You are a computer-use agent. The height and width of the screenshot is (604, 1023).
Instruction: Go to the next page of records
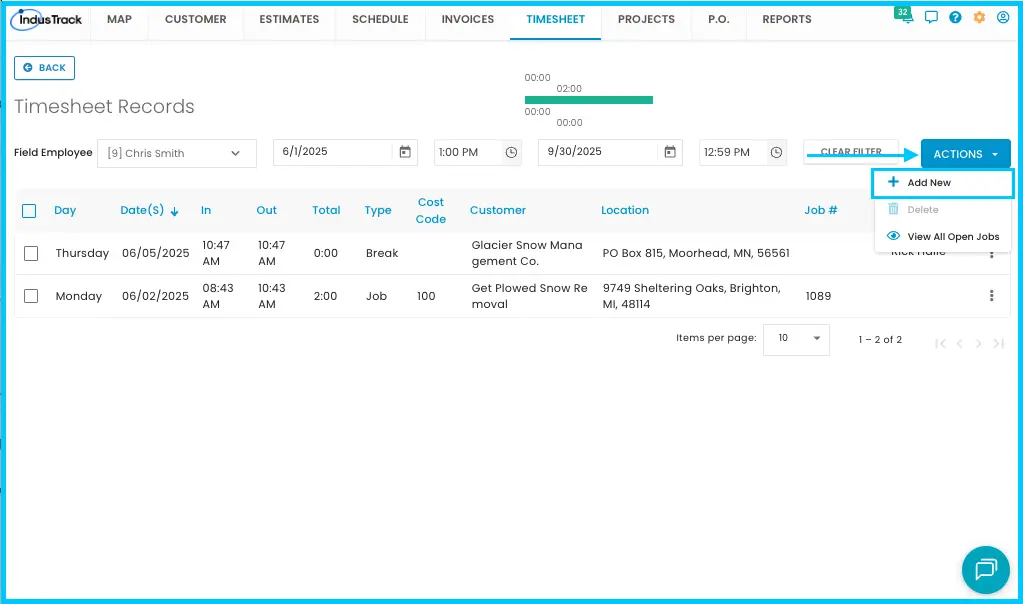(978, 343)
